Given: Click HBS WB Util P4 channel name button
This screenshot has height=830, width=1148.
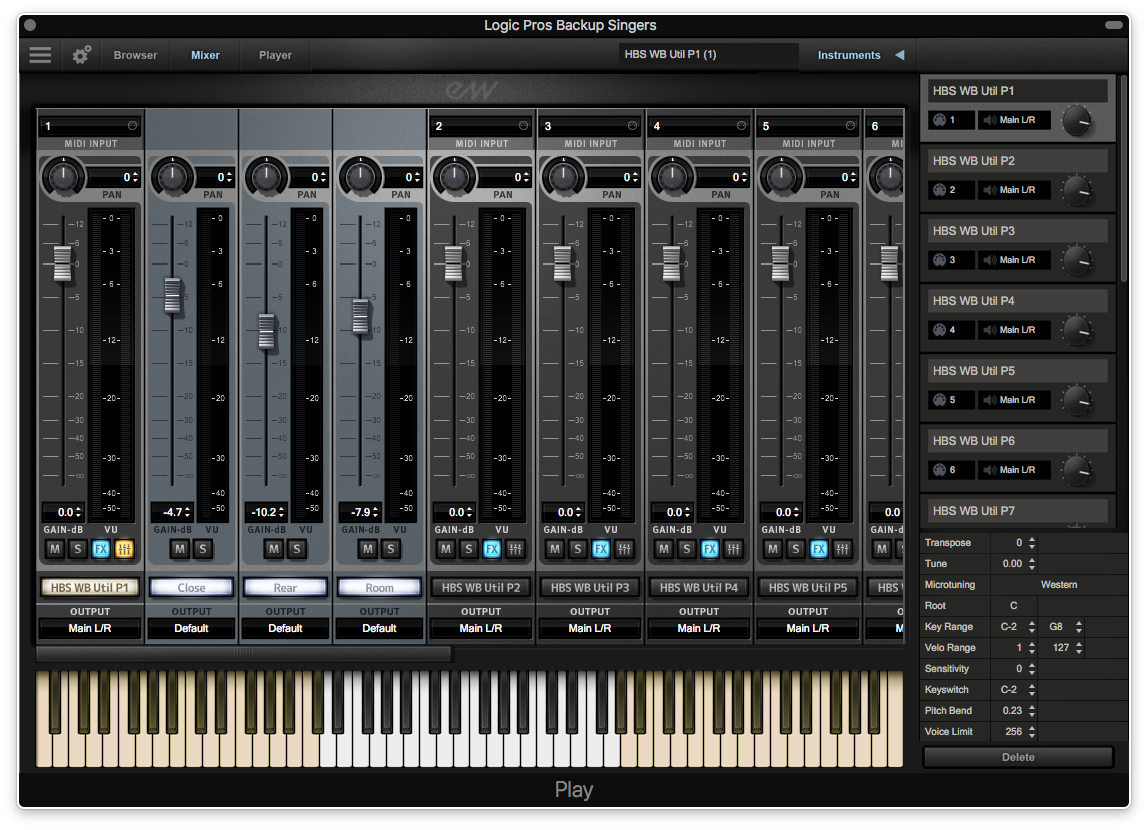Looking at the screenshot, I should [699, 588].
